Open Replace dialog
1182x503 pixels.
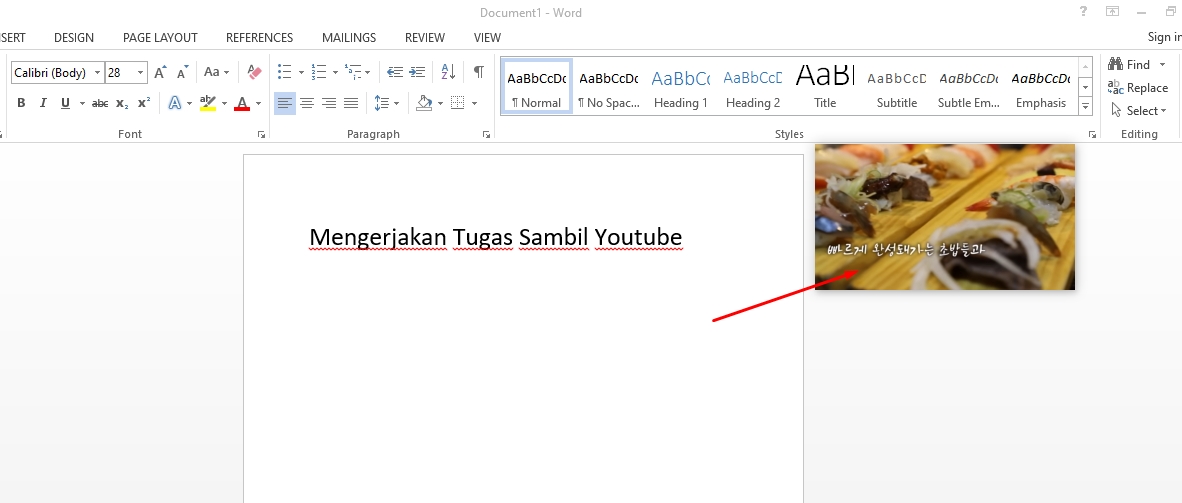point(1138,87)
